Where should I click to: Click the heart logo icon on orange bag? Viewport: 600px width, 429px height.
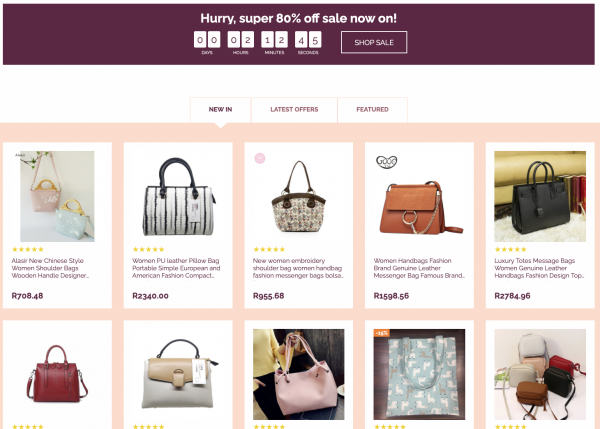pos(386,162)
